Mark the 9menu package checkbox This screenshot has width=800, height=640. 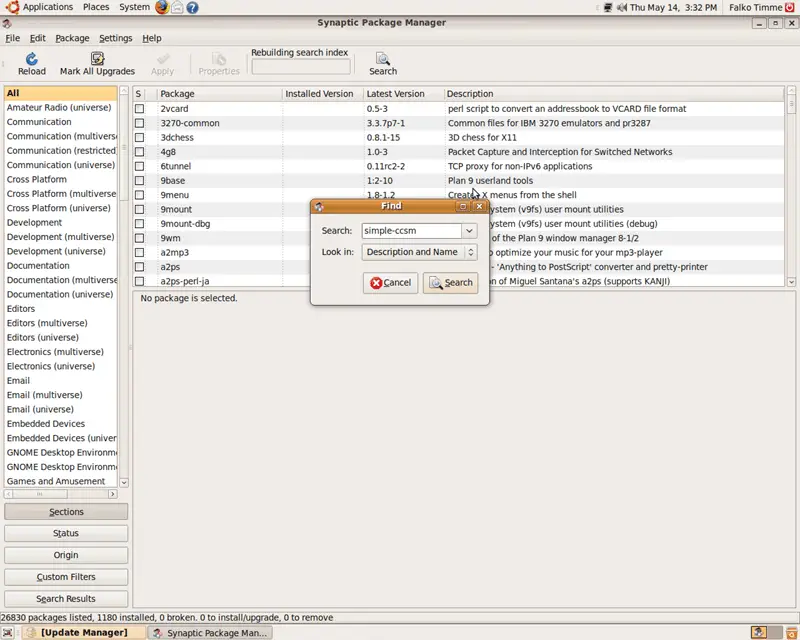pyautogui.click(x=139, y=195)
